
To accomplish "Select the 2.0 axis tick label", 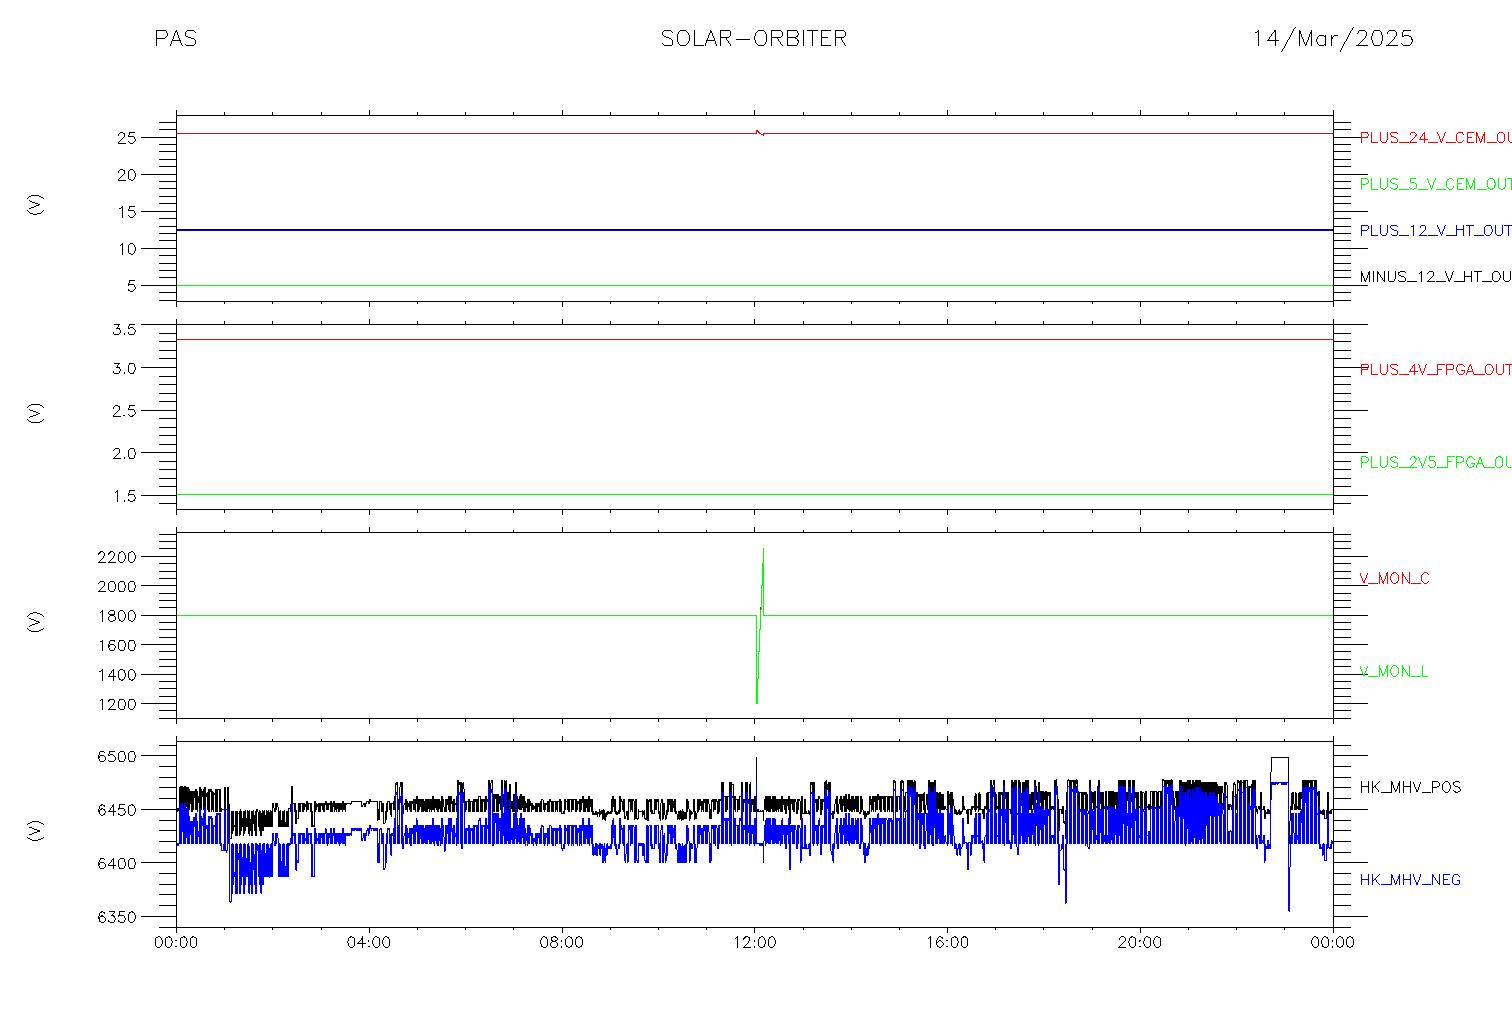I will tap(123, 453).
